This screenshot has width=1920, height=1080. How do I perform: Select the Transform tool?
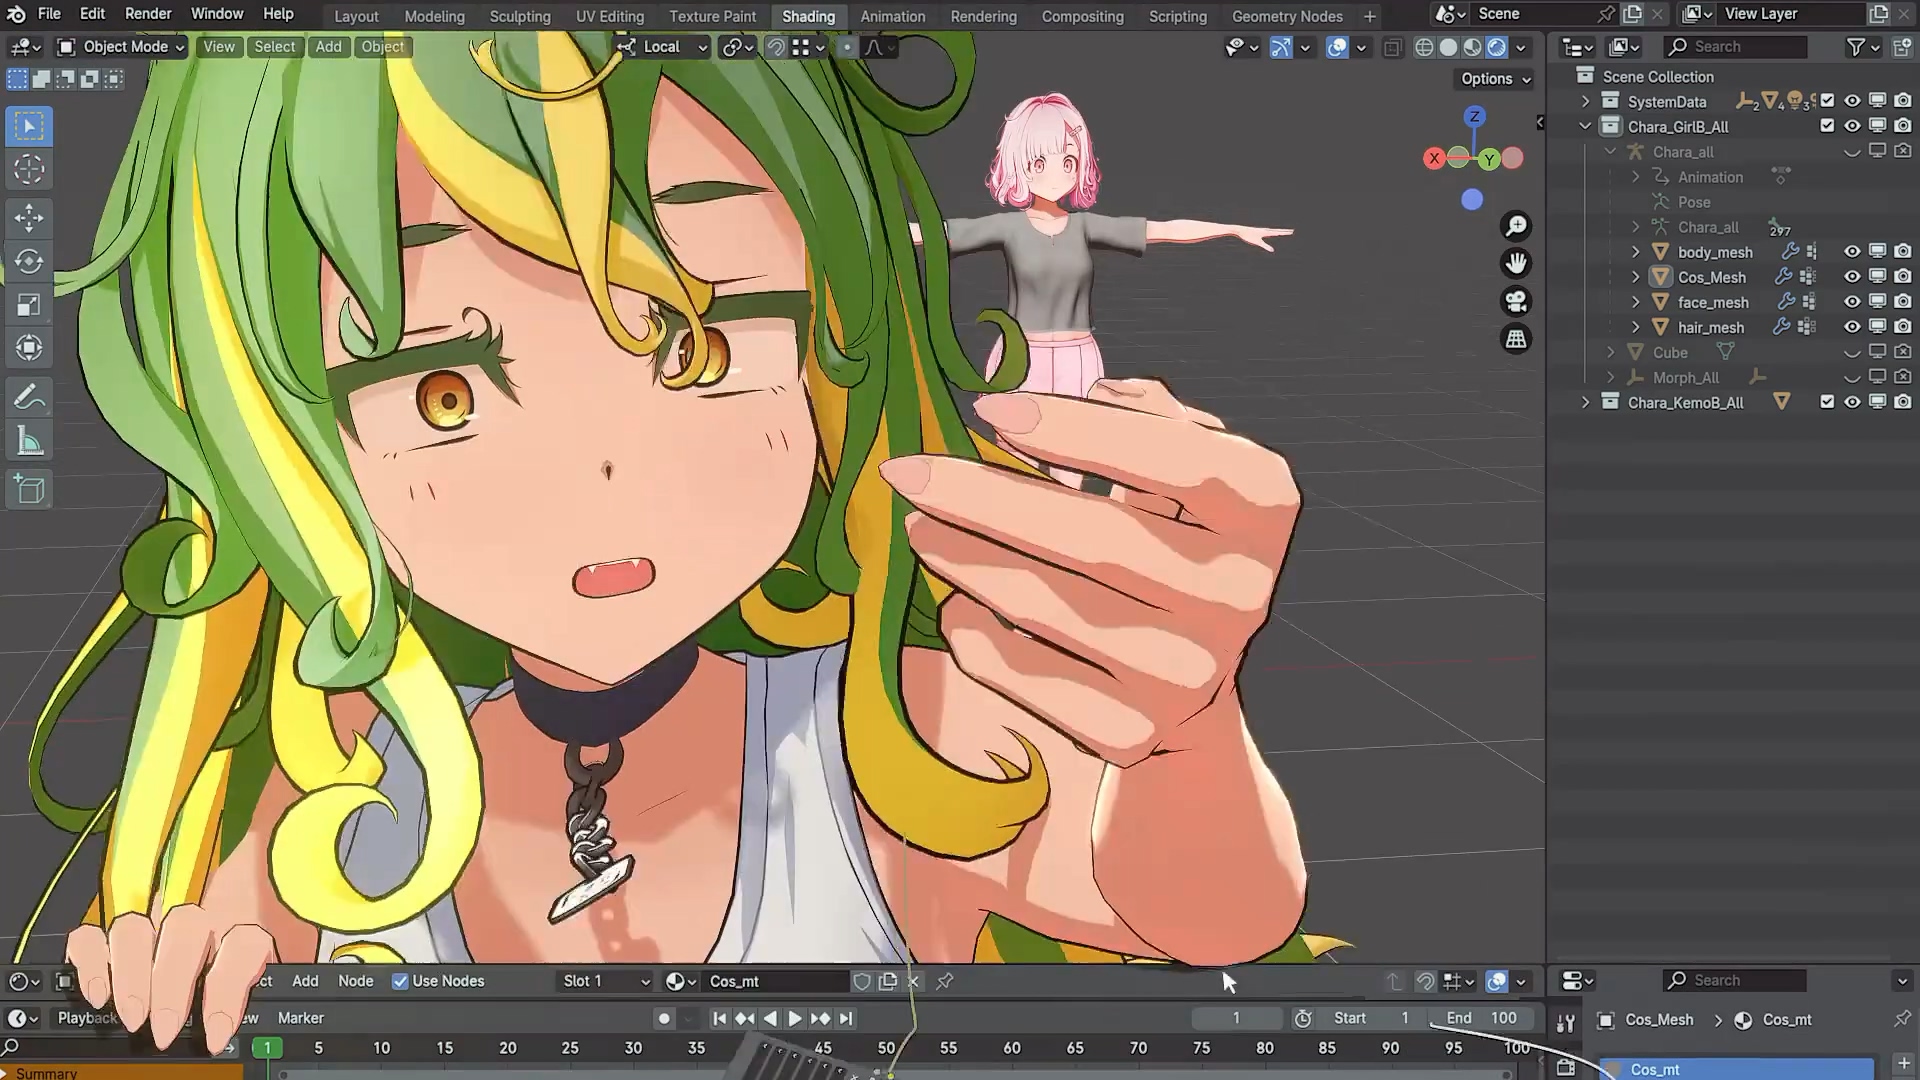click(28, 347)
